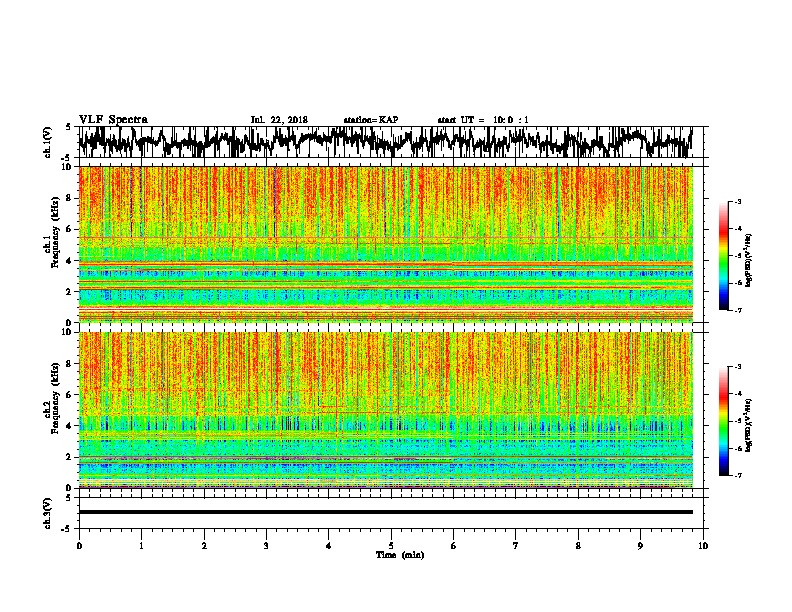Click the '-5' voltage tick on ch.1(V) axis
This screenshot has width=792, height=612.
point(68,158)
